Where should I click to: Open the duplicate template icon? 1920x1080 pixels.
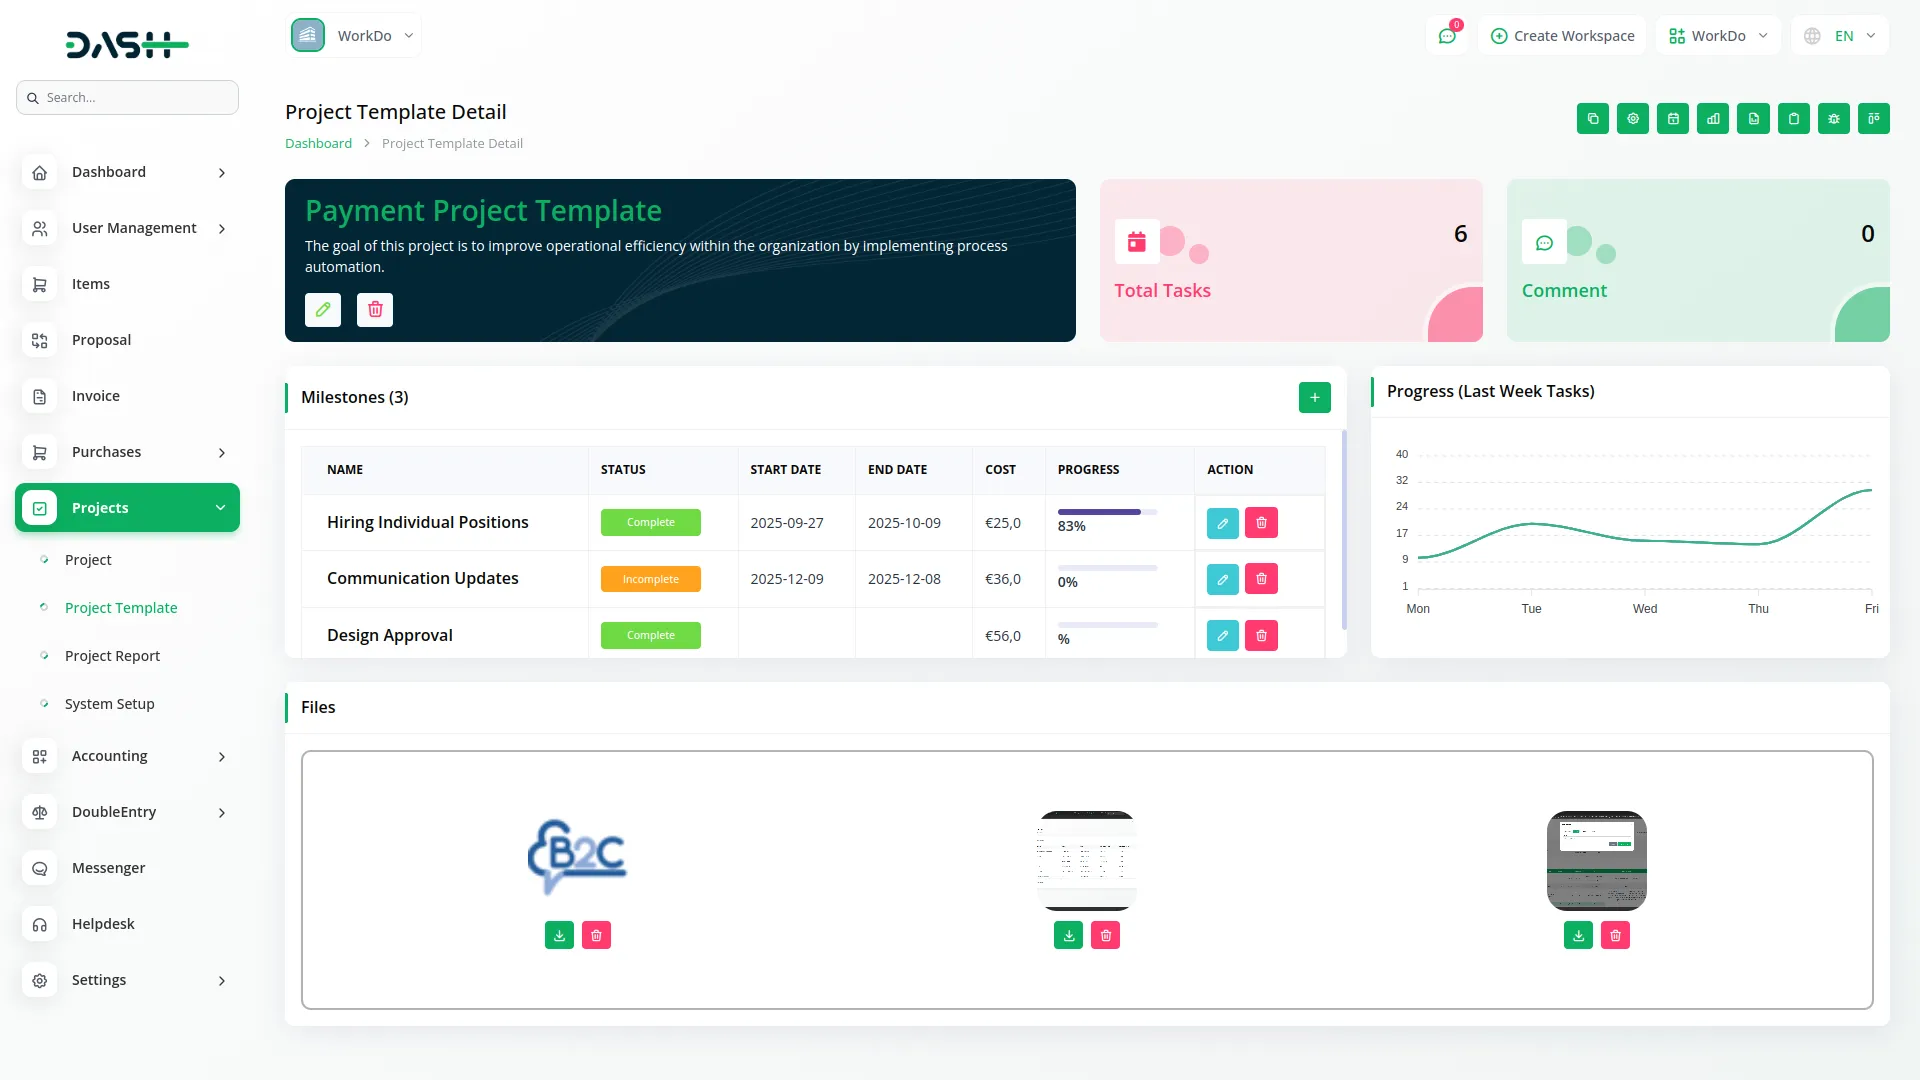(x=1593, y=118)
